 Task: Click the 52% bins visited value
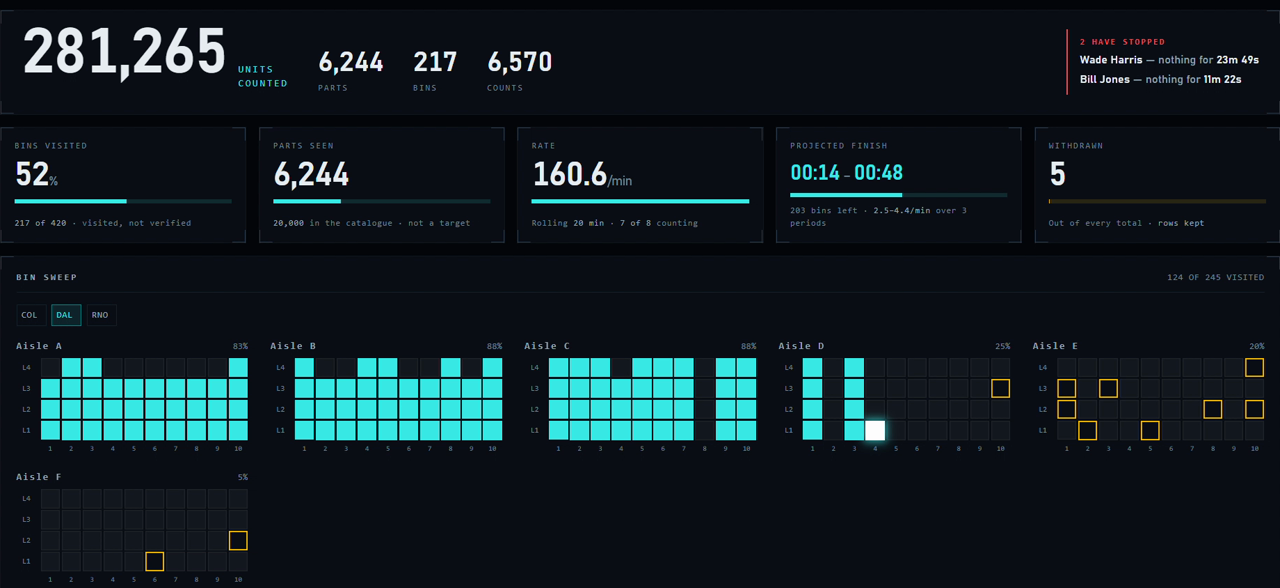pos(37,175)
